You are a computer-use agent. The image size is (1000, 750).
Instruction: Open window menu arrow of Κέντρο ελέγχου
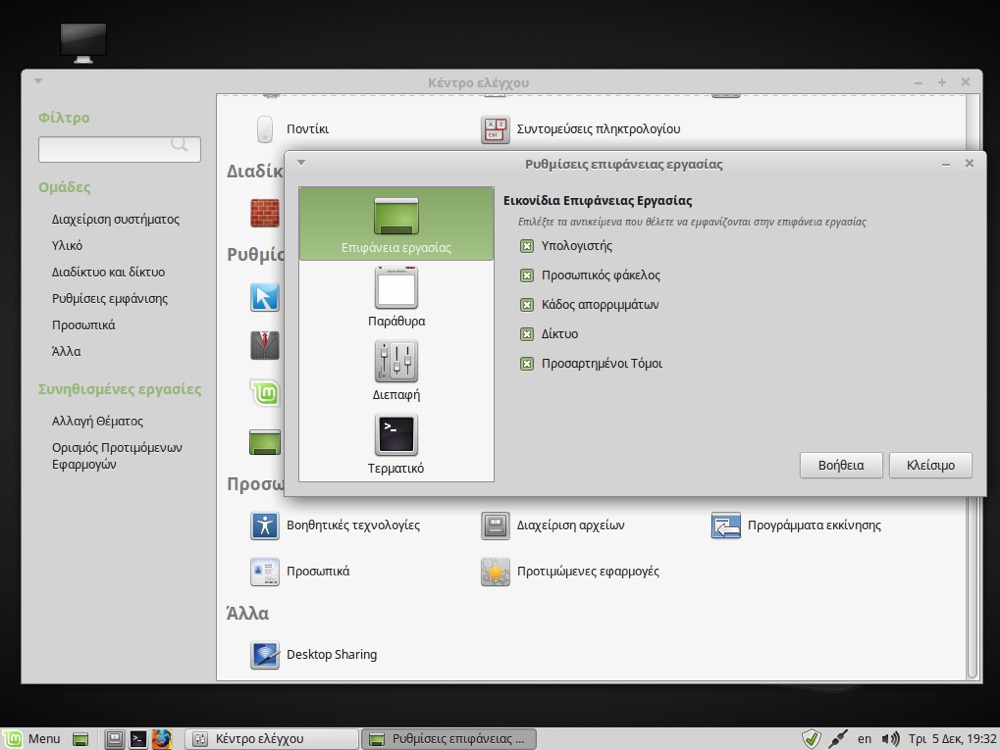[38, 82]
